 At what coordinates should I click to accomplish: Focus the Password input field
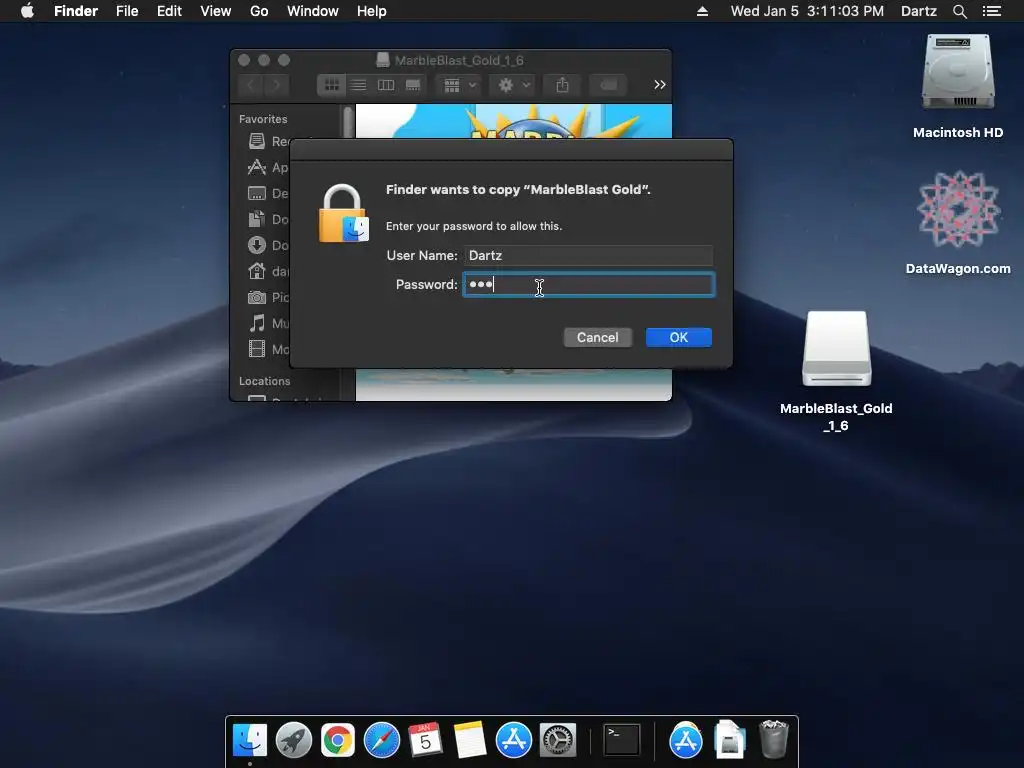tap(588, 285)
